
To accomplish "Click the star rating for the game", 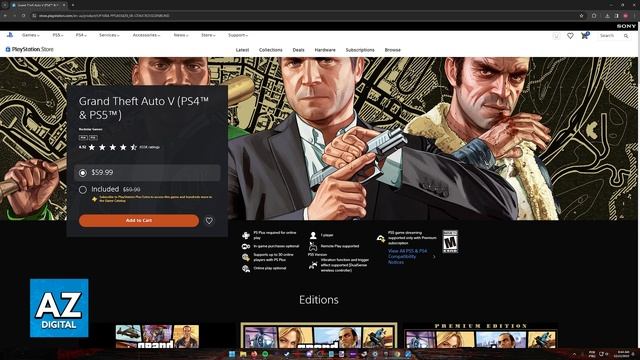I will pos(113,147).
